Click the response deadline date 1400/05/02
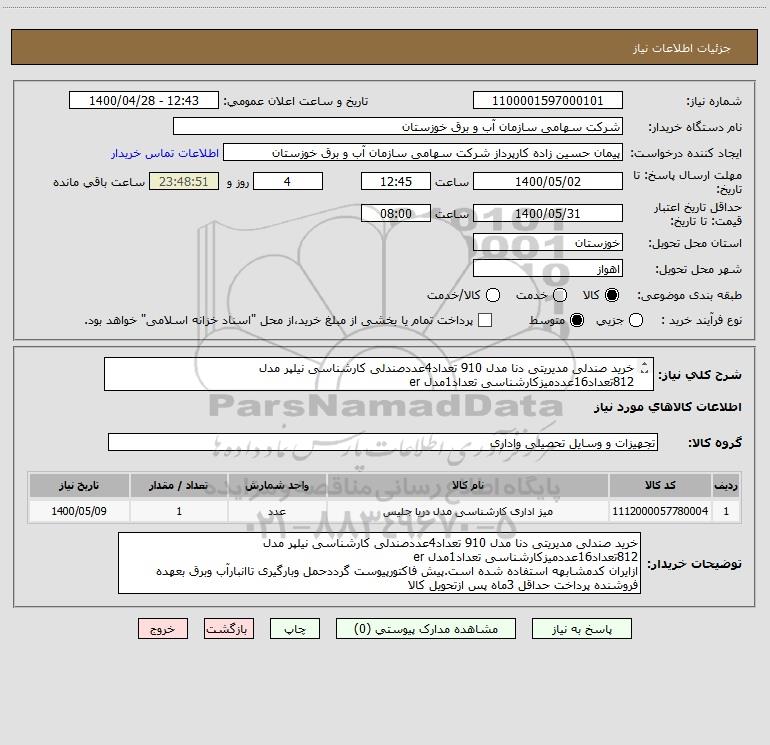The height and width of the screenshot is (745, 770). click(548, 181)
